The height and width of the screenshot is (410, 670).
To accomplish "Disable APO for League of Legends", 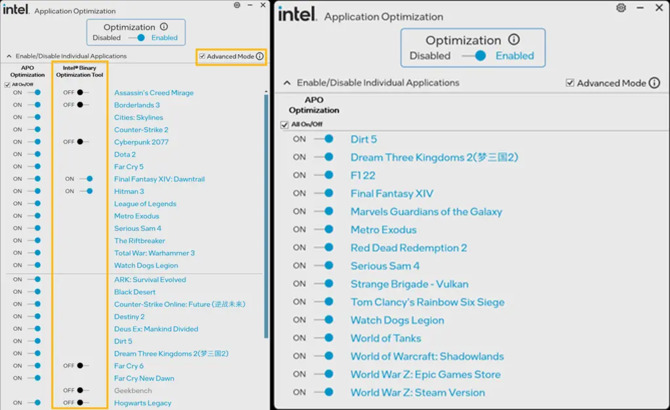I will click(x=34, y=203).
